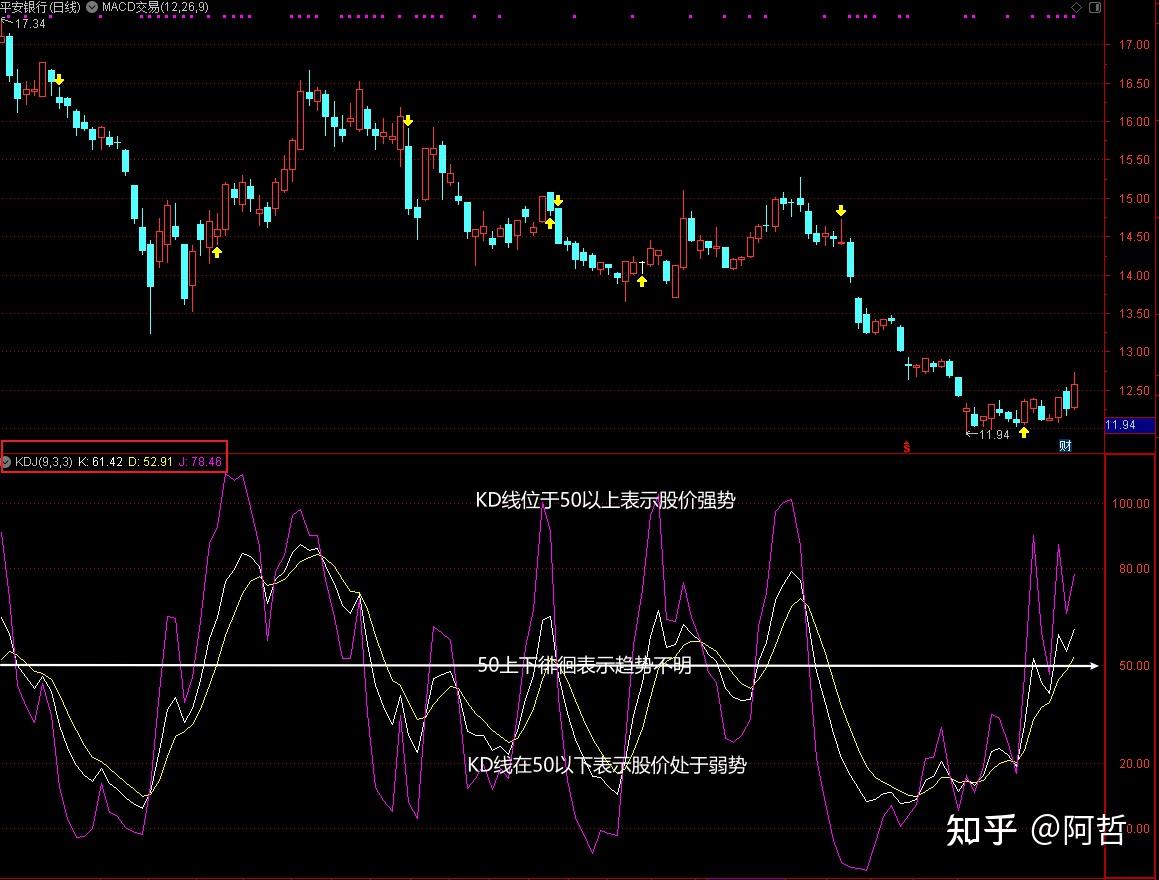Viewport: 1159px width, 880px height.
Task: Open the 财 financial report marker
Action: coord(1065,446)
